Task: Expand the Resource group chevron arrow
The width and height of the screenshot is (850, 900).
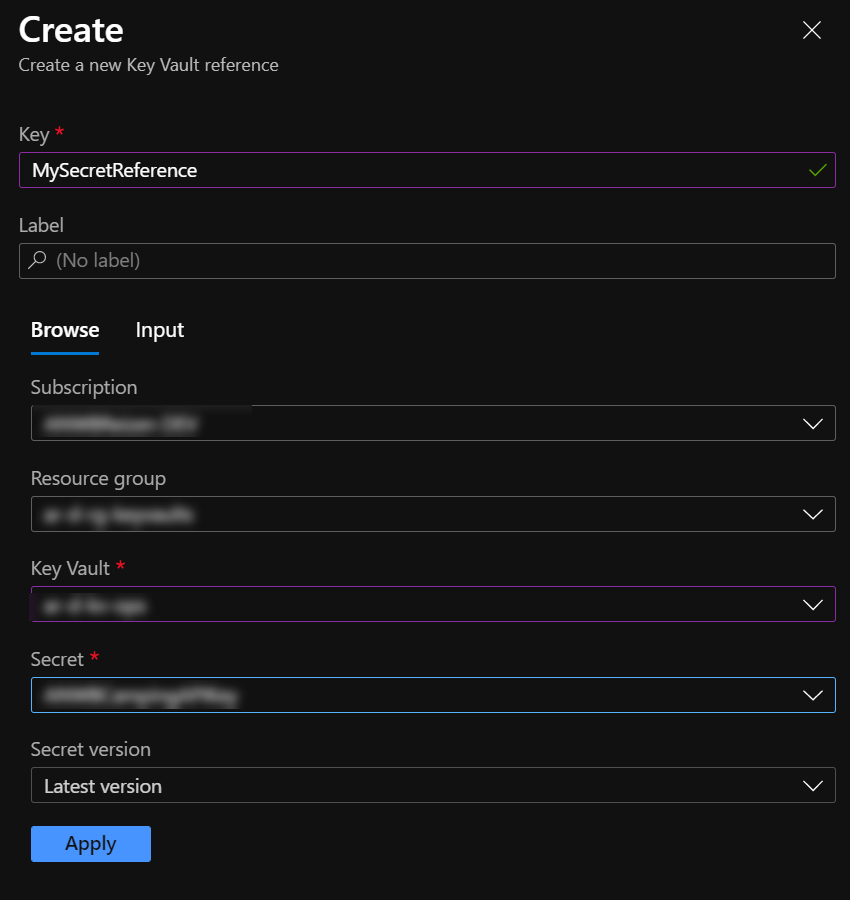Action: pyautogui.click(x=813, y=514)
